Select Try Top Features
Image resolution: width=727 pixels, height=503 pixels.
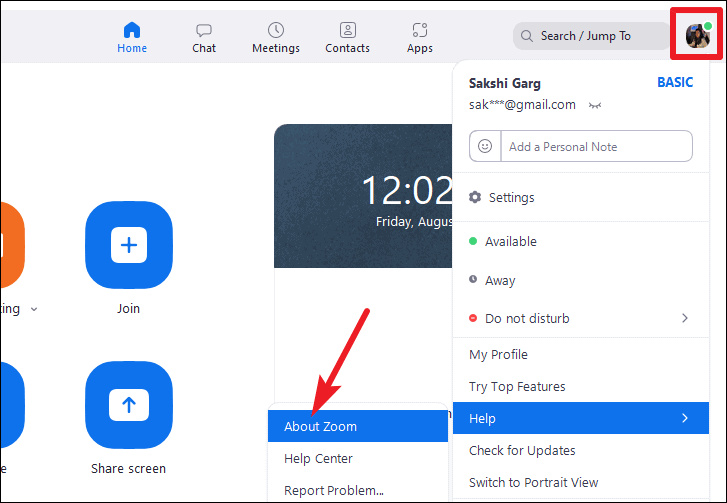point(580,387)
